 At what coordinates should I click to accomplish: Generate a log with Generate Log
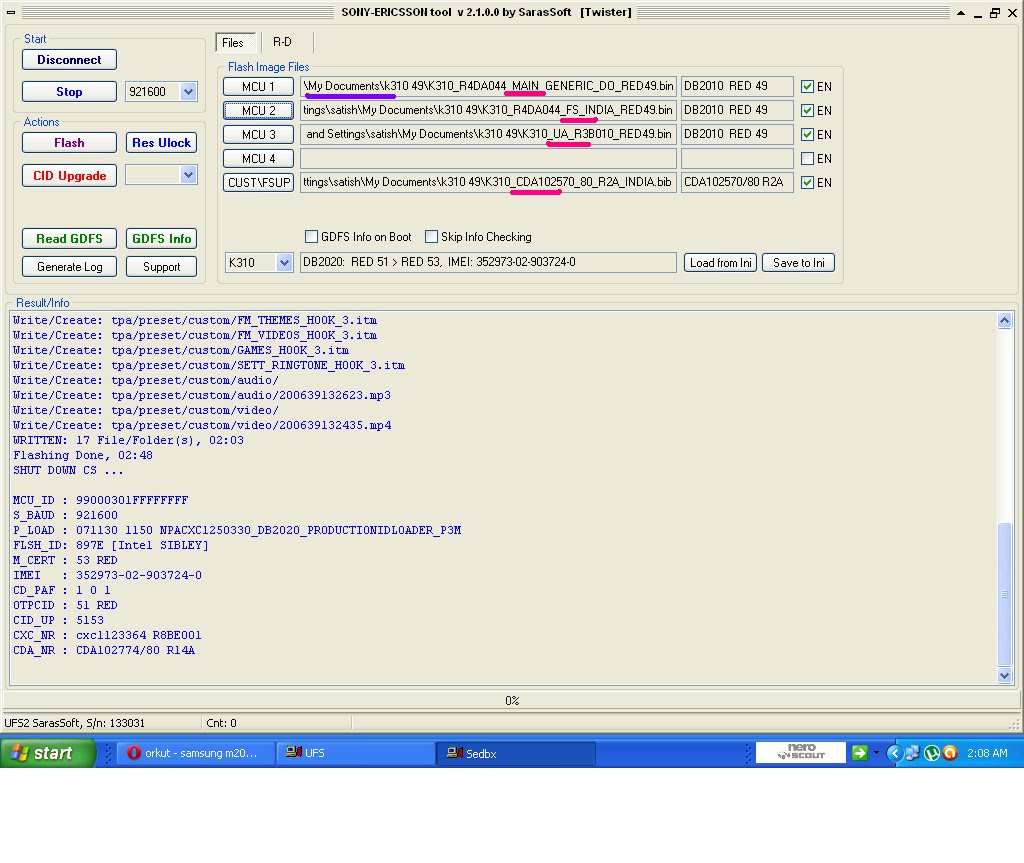coord(68,266)
